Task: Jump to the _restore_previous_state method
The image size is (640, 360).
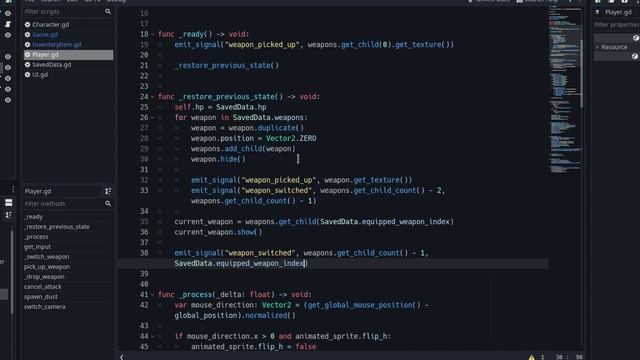Action: click(x=57, y=227)
